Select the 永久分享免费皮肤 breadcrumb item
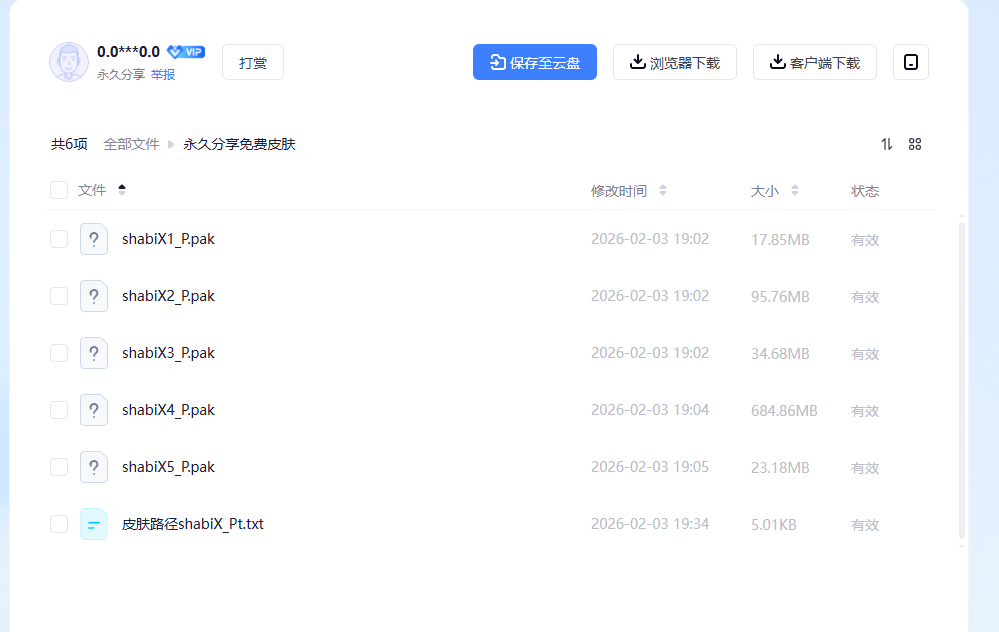This screenshot has width=999, height=632. tap(237, 144)
